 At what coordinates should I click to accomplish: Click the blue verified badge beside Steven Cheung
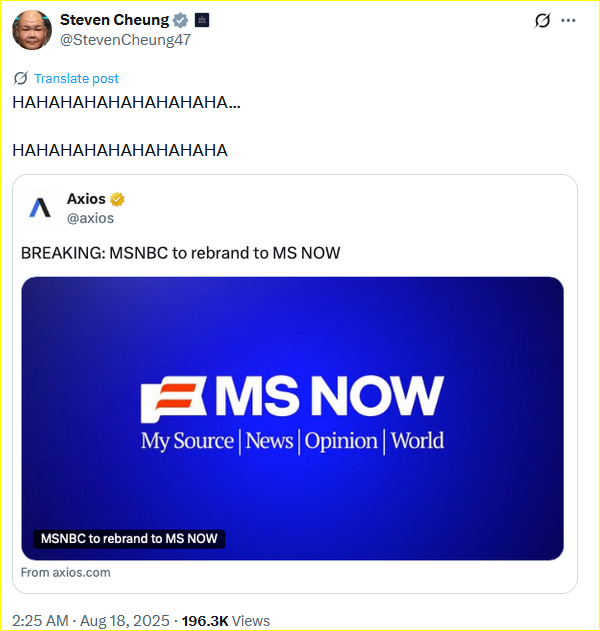click(181, 20)
